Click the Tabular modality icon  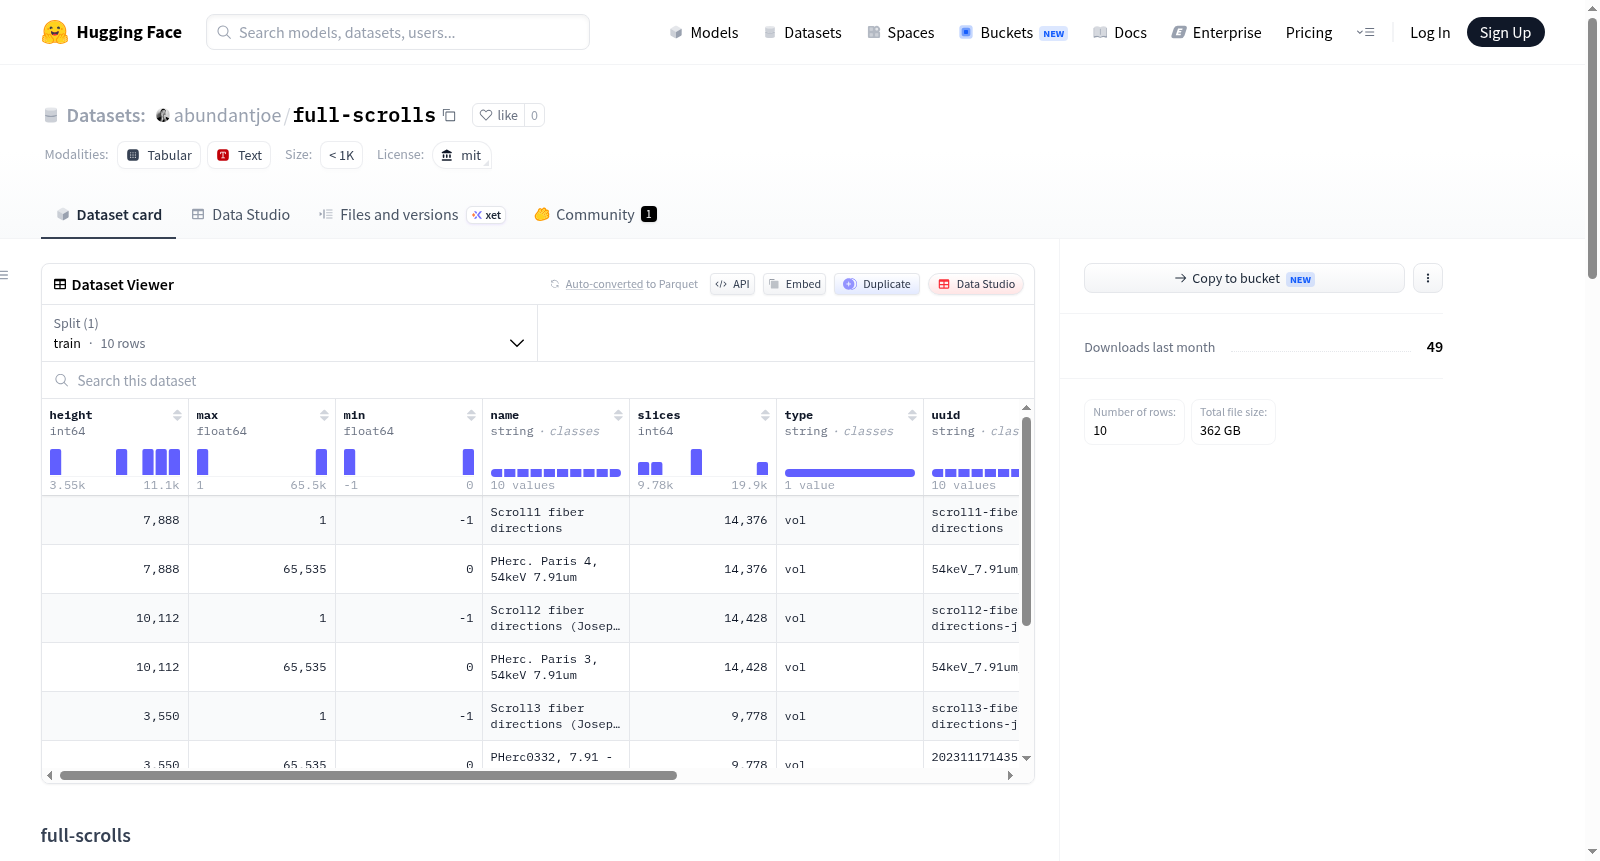pos(133,155)
